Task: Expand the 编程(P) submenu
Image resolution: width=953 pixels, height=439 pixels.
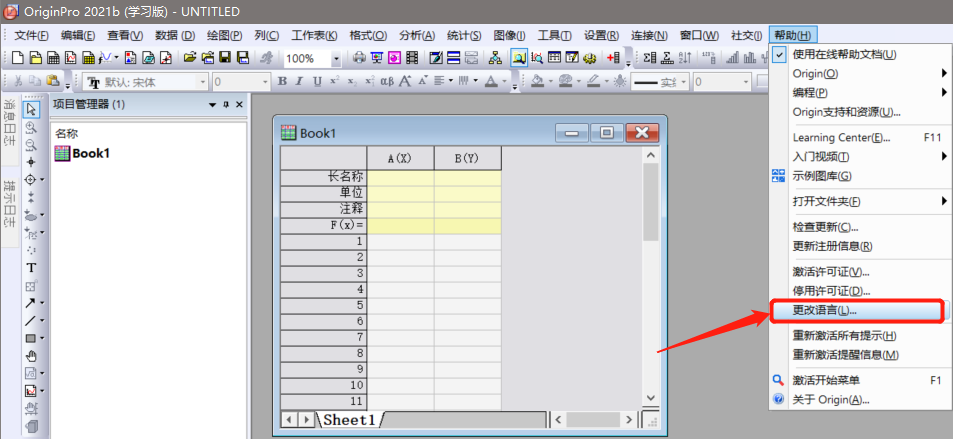Action: point(860,93)
